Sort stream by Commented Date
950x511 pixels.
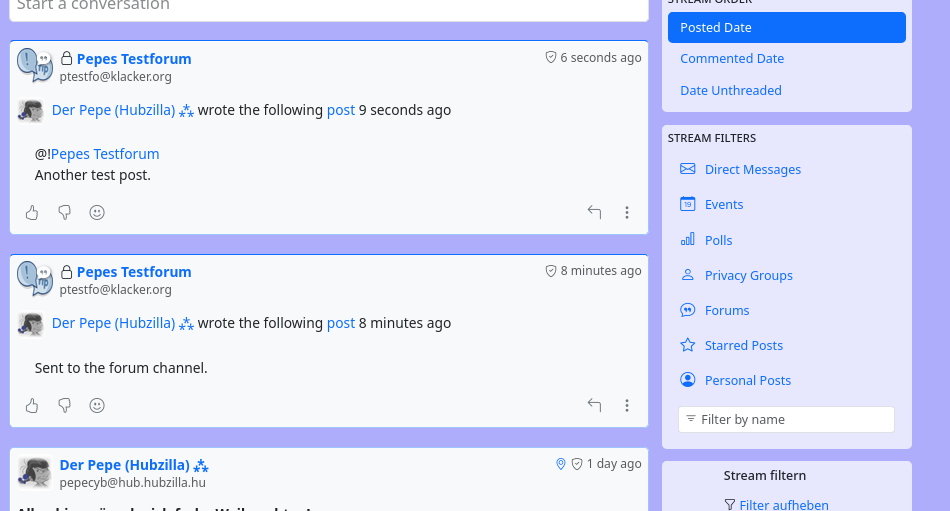(x=732, y=59)
